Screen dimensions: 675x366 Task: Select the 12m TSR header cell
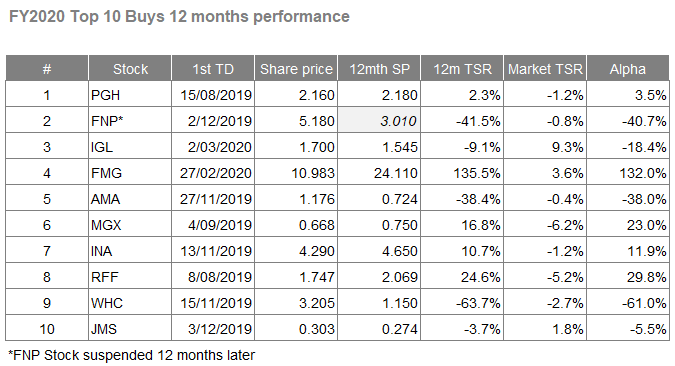[462, 68]
